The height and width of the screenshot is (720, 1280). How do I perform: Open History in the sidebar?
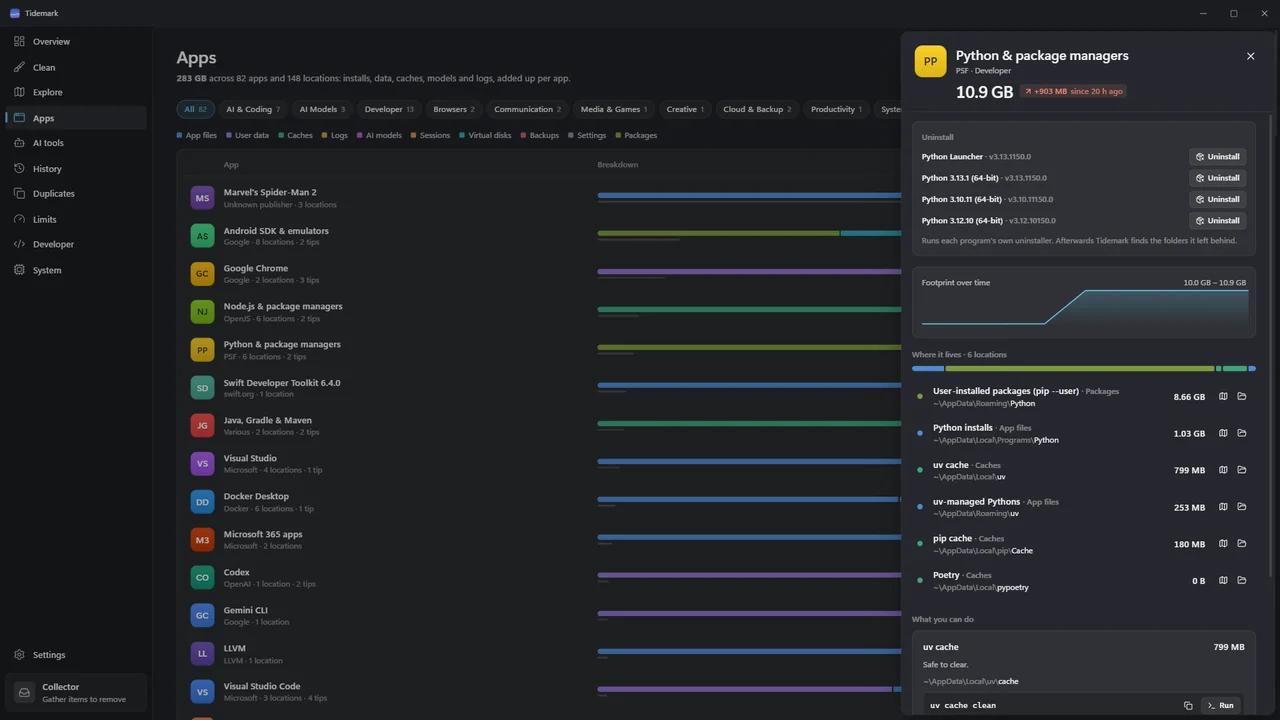pos(76,168)
